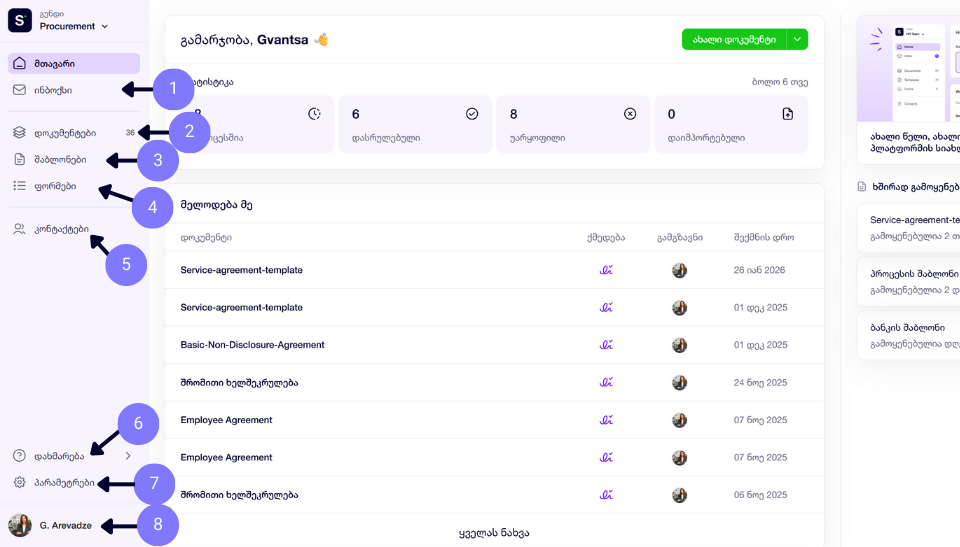The image size is (960, 547).
Task: Click sender avatar for 26 იან 2026 row
Action: [680, 270]
